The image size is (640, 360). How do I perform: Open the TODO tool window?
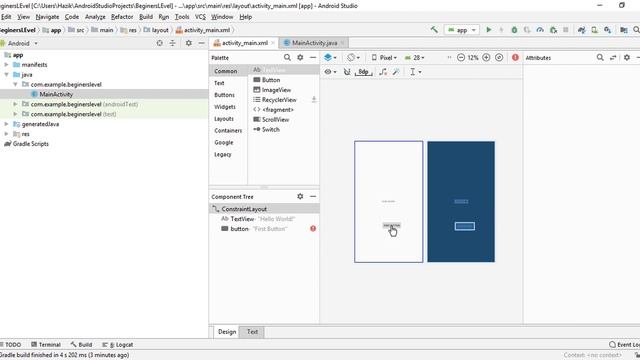click(x=11, y=345)
